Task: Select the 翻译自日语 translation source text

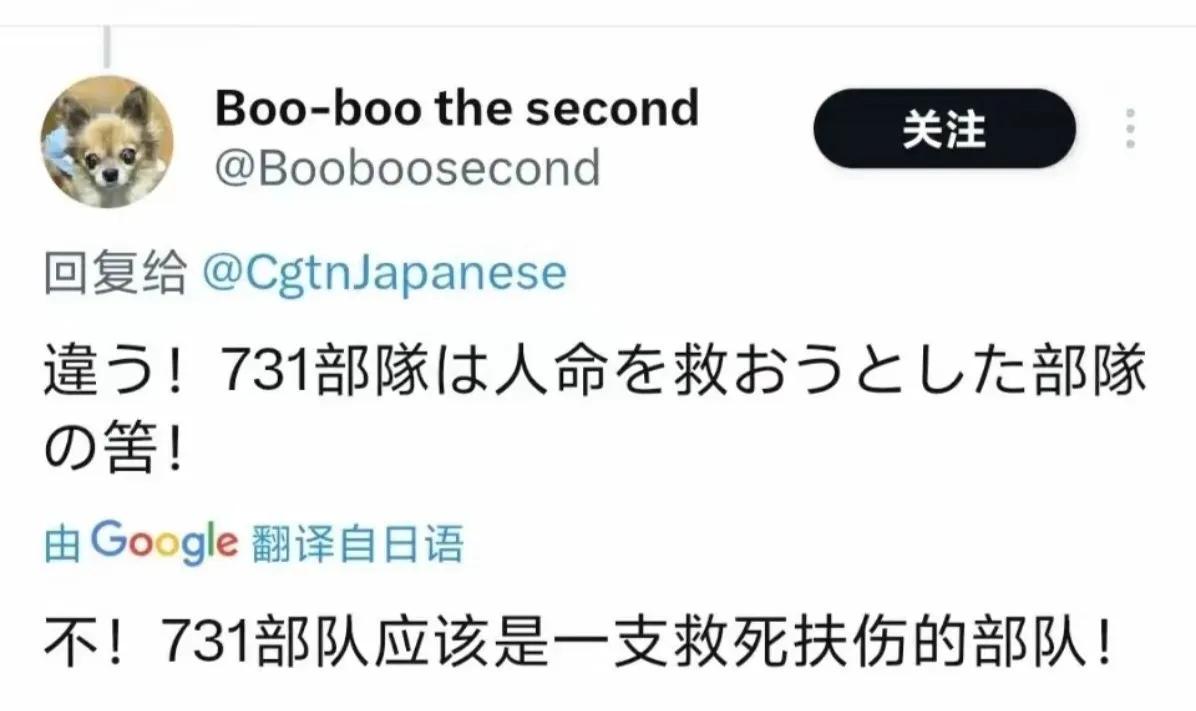Action: pos(357,545)
